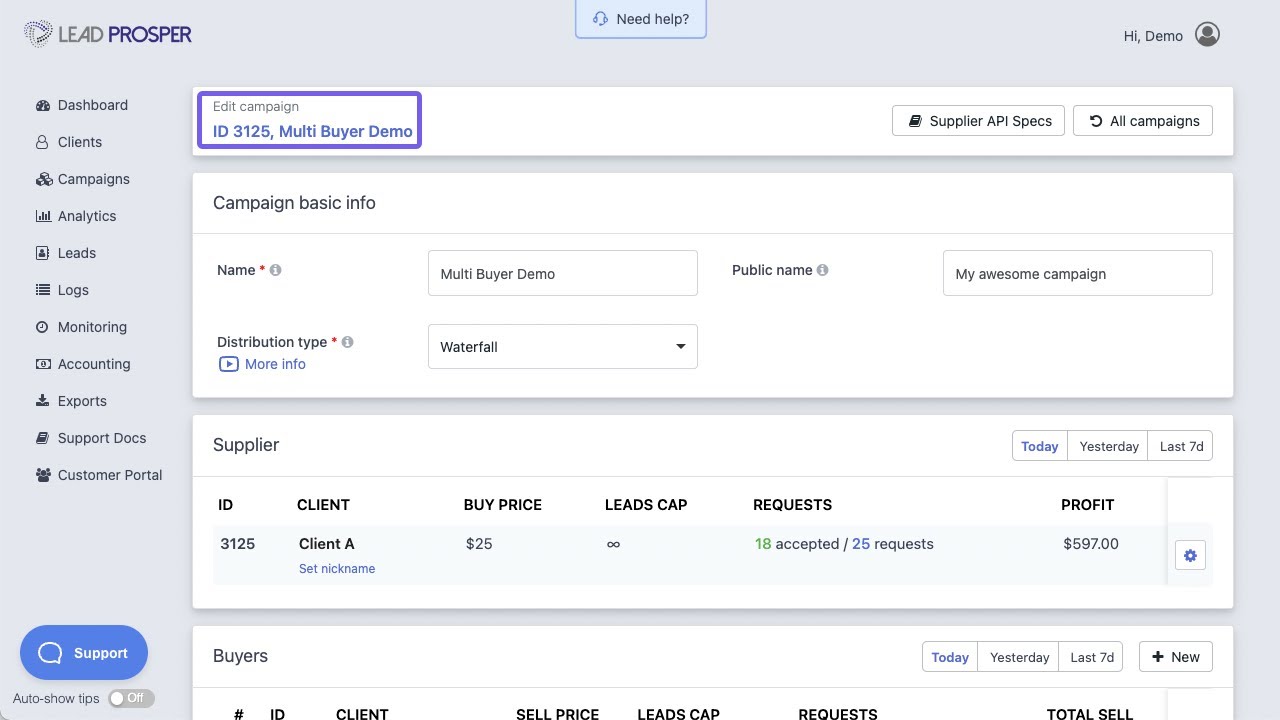Open the Distribution type Waterfall dropdown

coord(562,347)
